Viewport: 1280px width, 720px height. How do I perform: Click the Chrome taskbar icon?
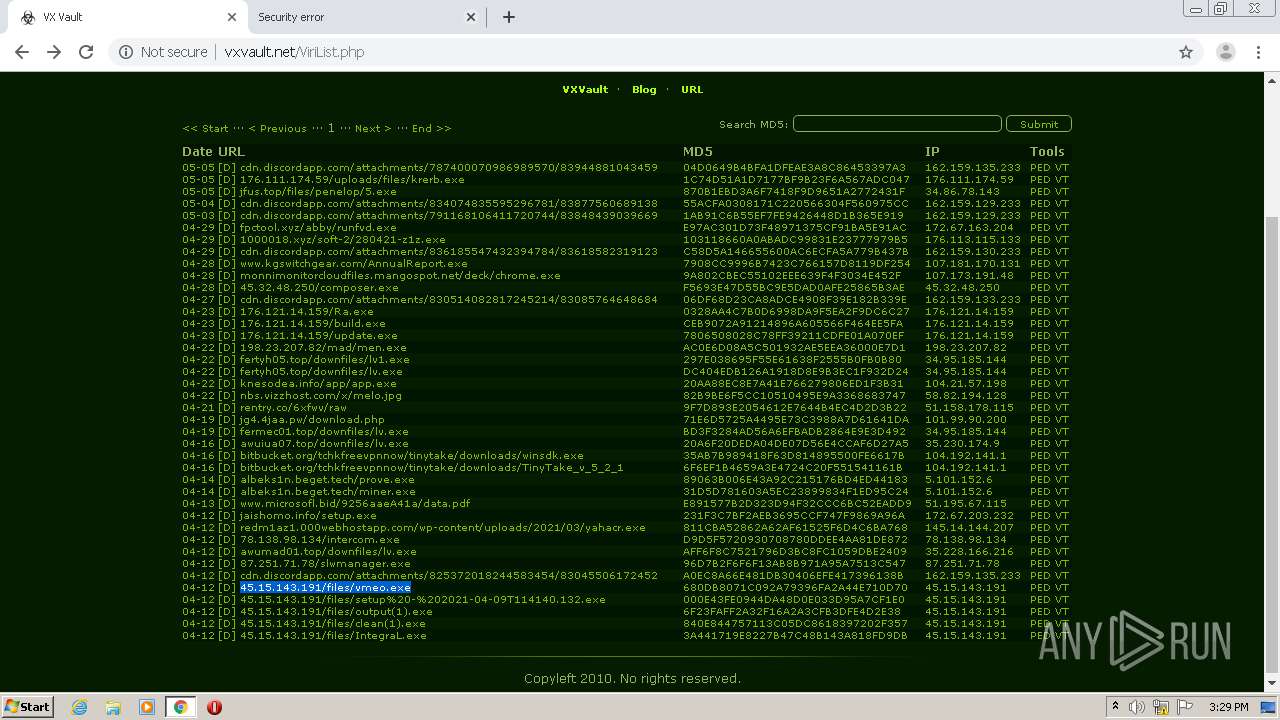click(180, 707)
